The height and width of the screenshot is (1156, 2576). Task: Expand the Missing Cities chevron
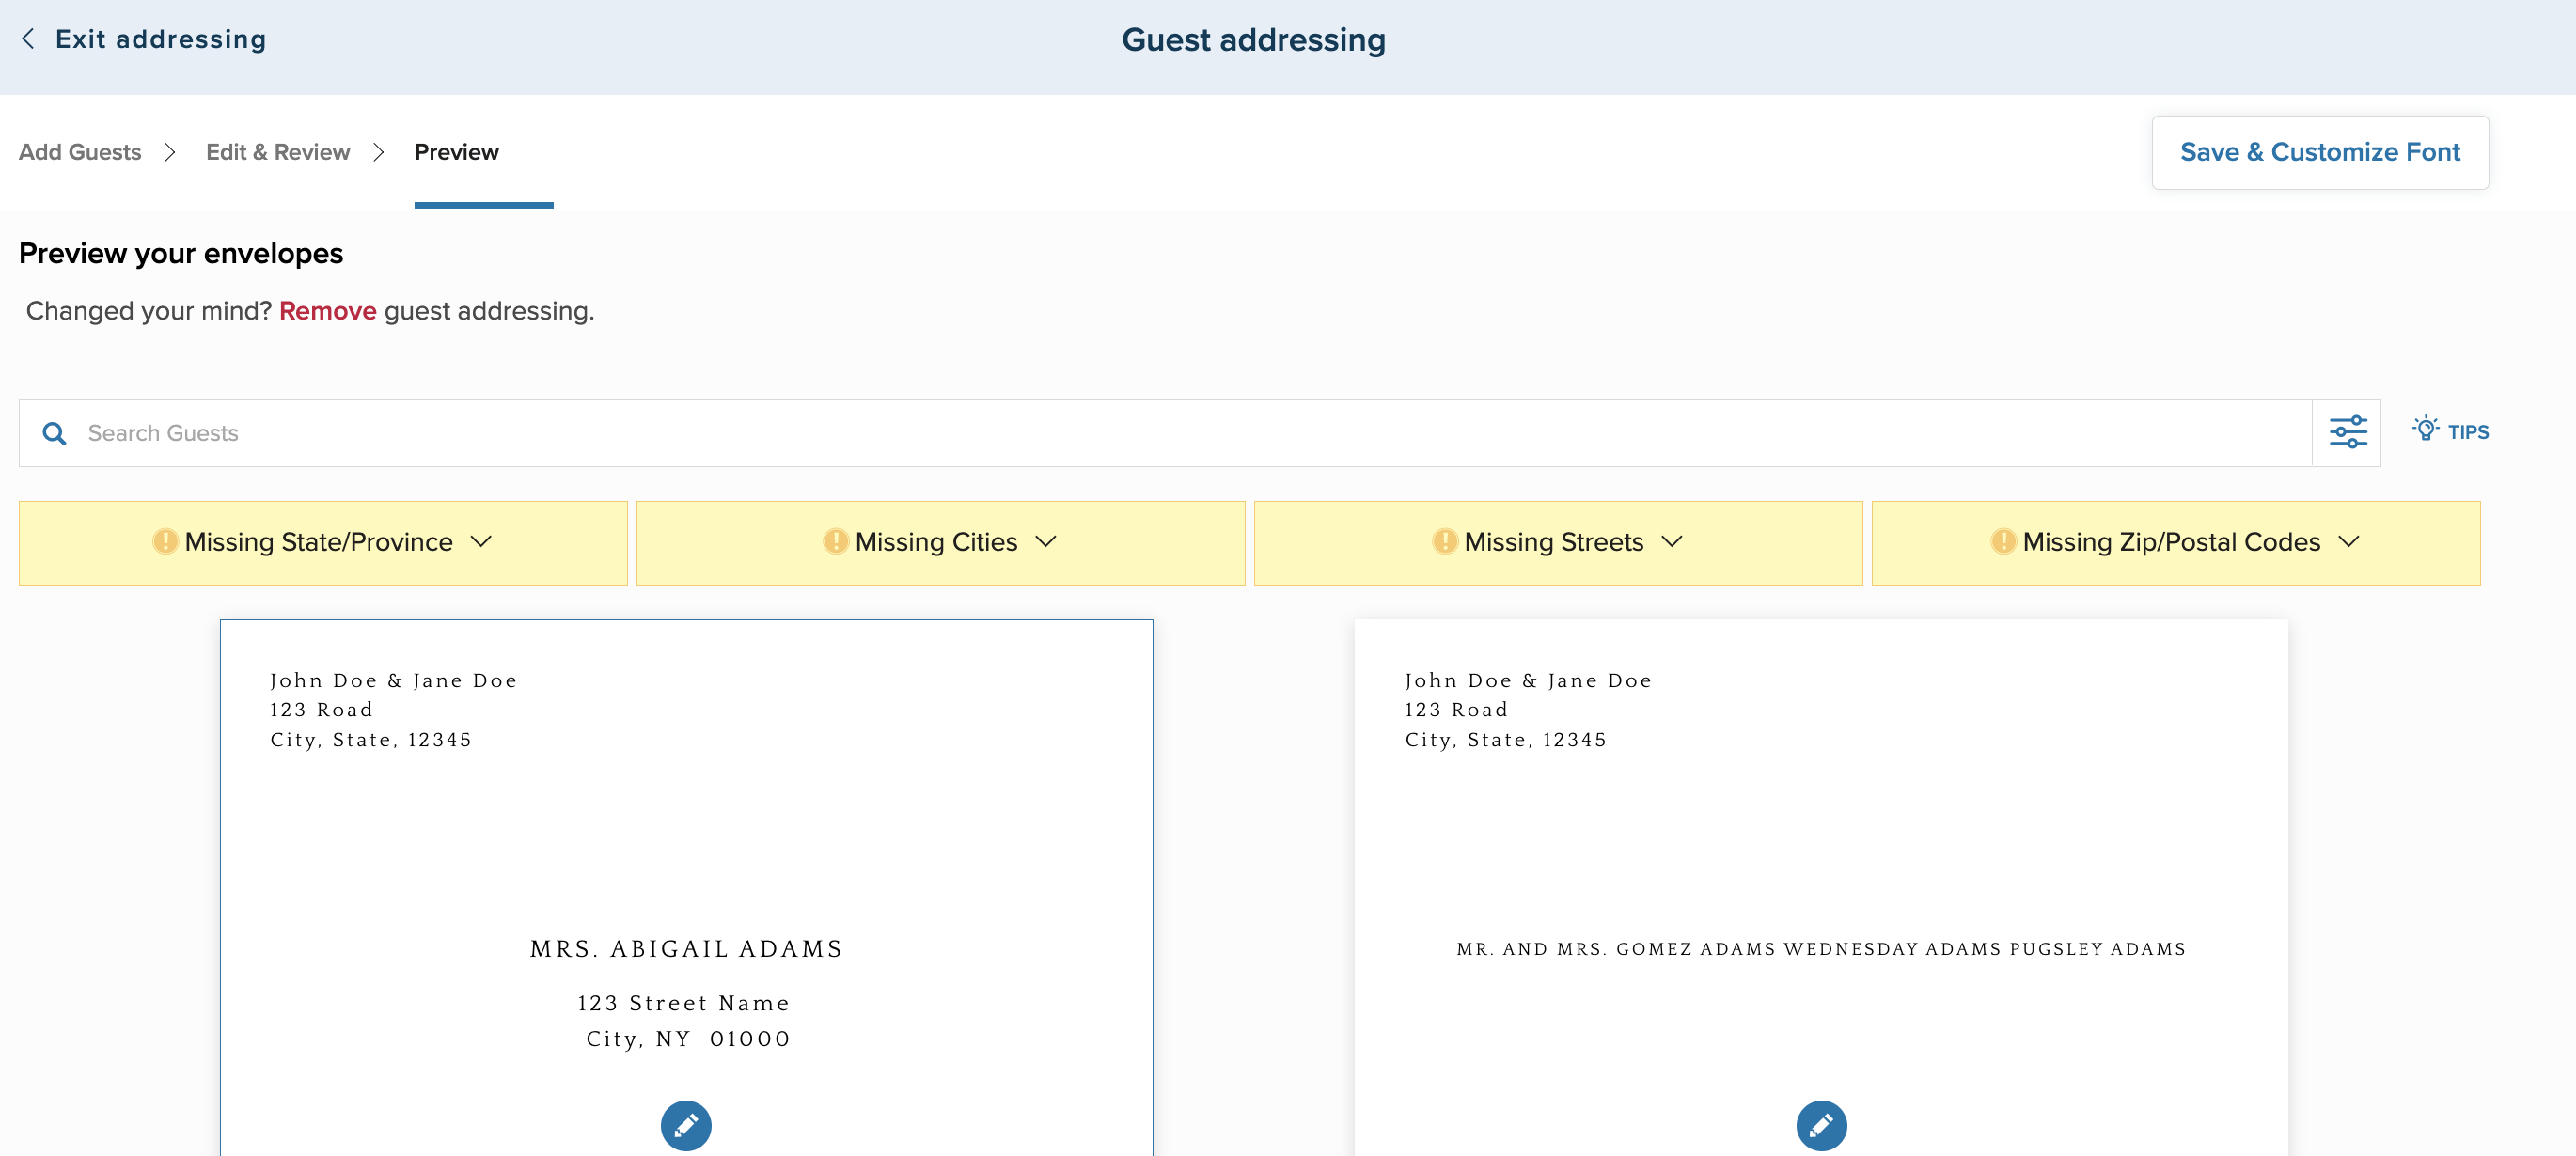point(1046,542)
